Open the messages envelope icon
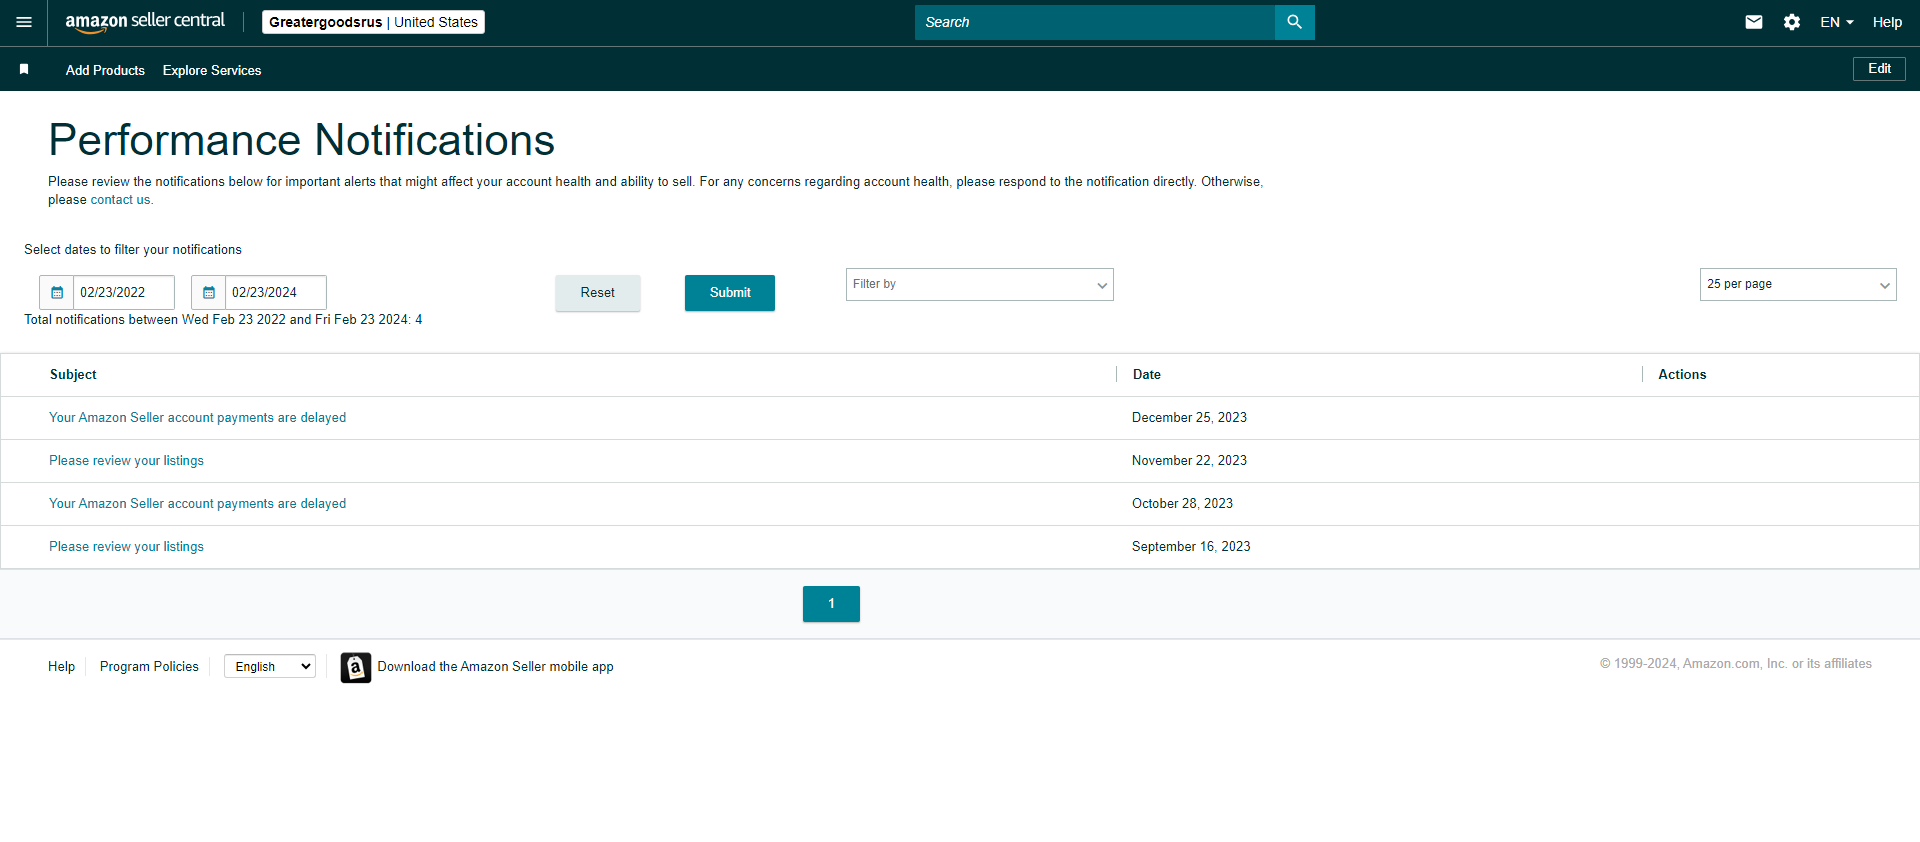The height and width of the screenshot is (842, 1920). 1754,22
